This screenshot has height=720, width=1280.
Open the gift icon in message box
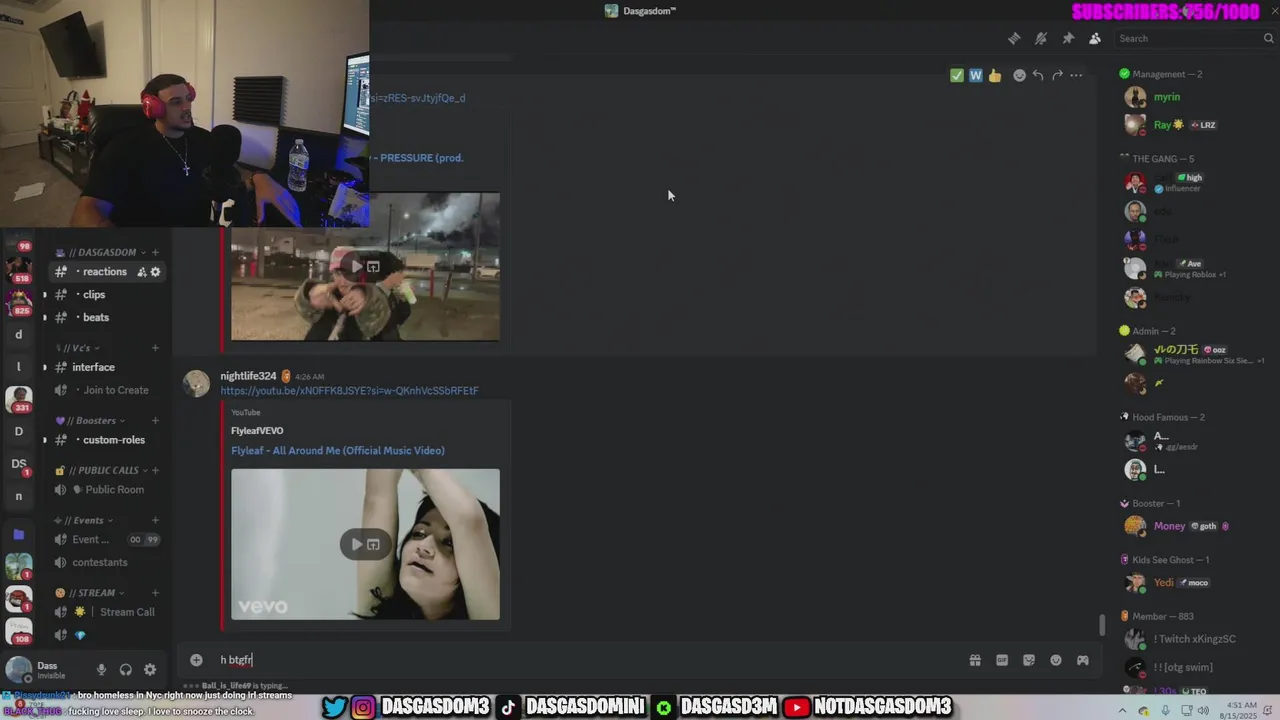coord(975,660)
